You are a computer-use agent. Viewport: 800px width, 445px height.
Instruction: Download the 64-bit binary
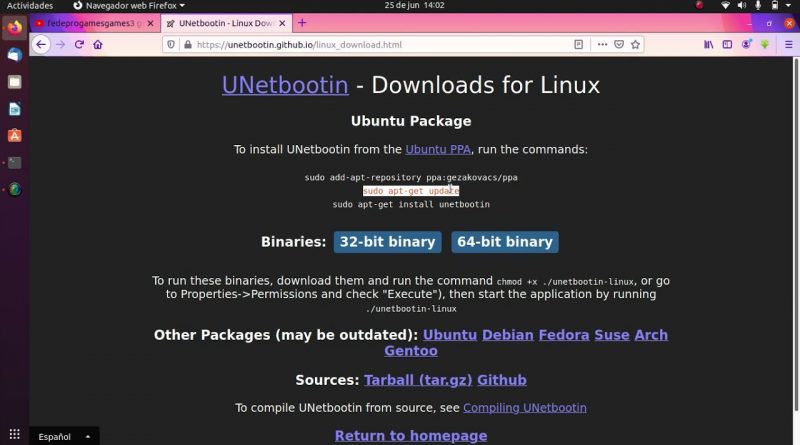[505, 242]
